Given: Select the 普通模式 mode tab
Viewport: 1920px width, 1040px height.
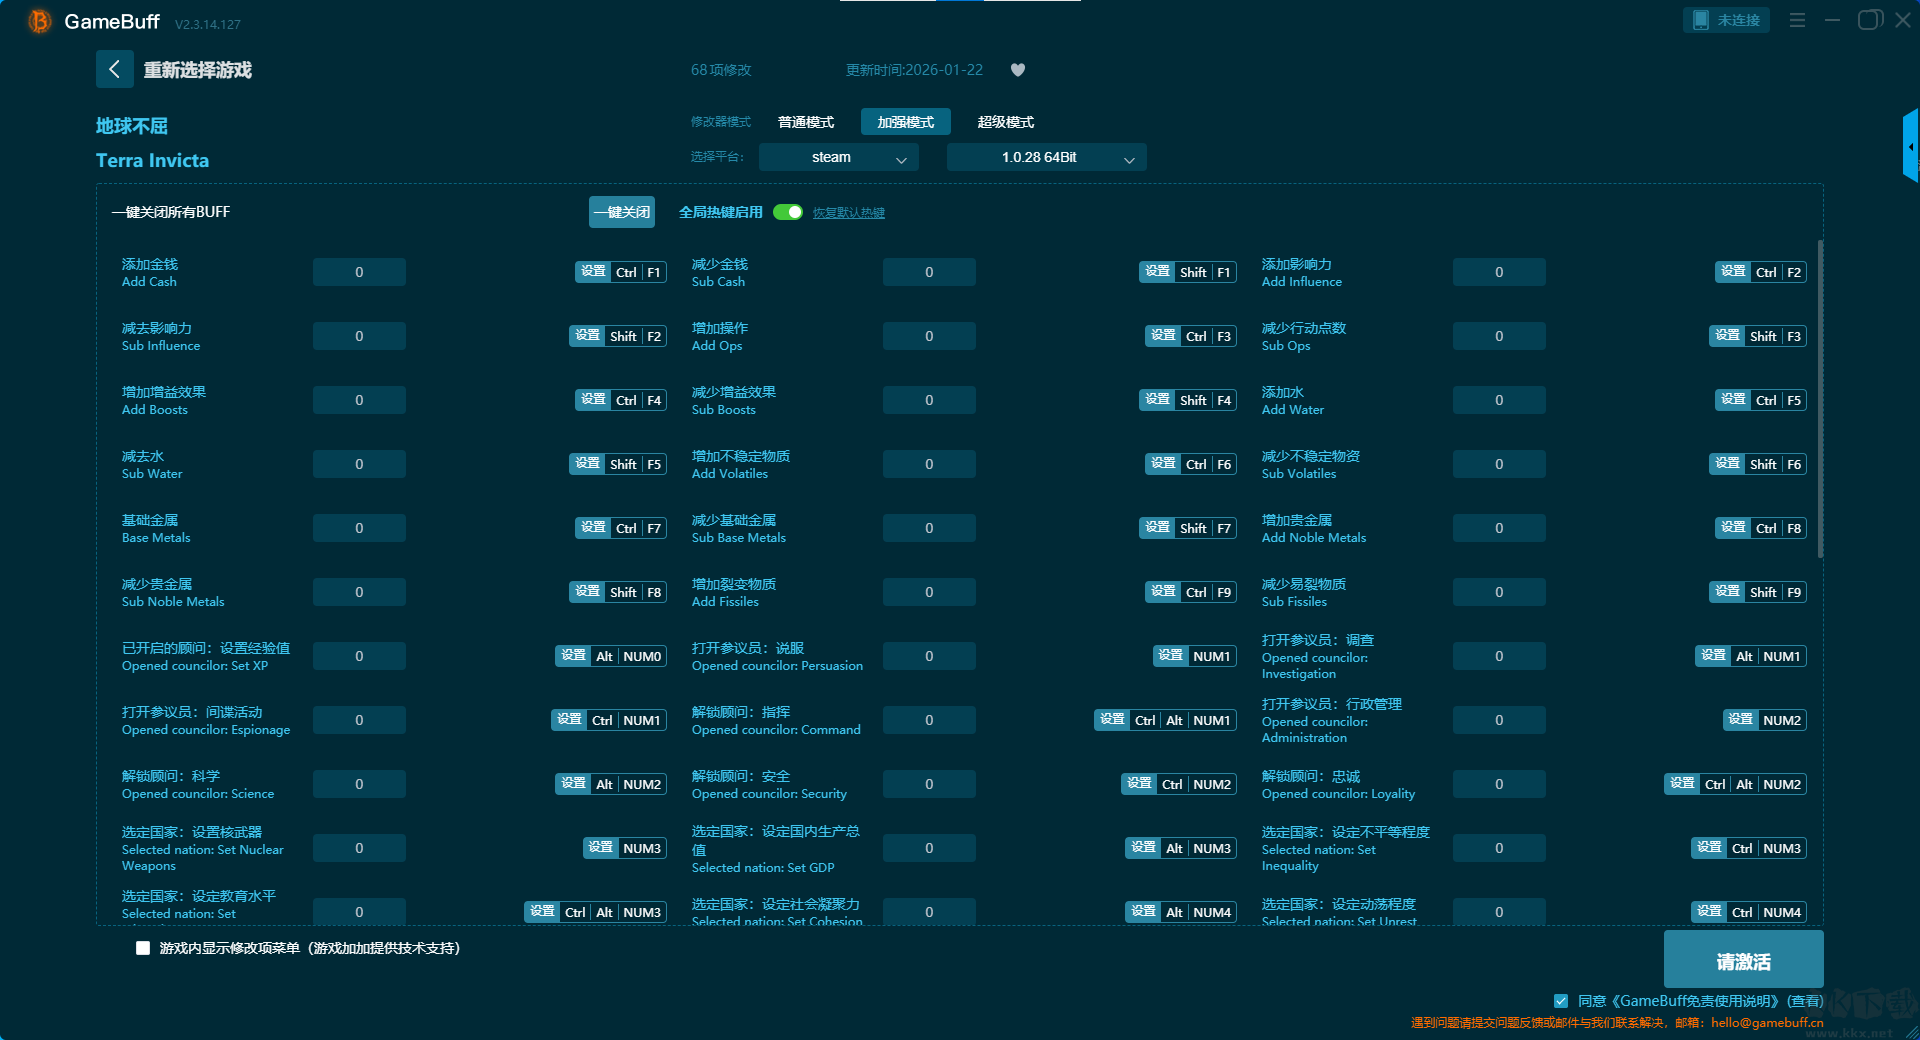Looking at the screenshot, I should (806, 122).
